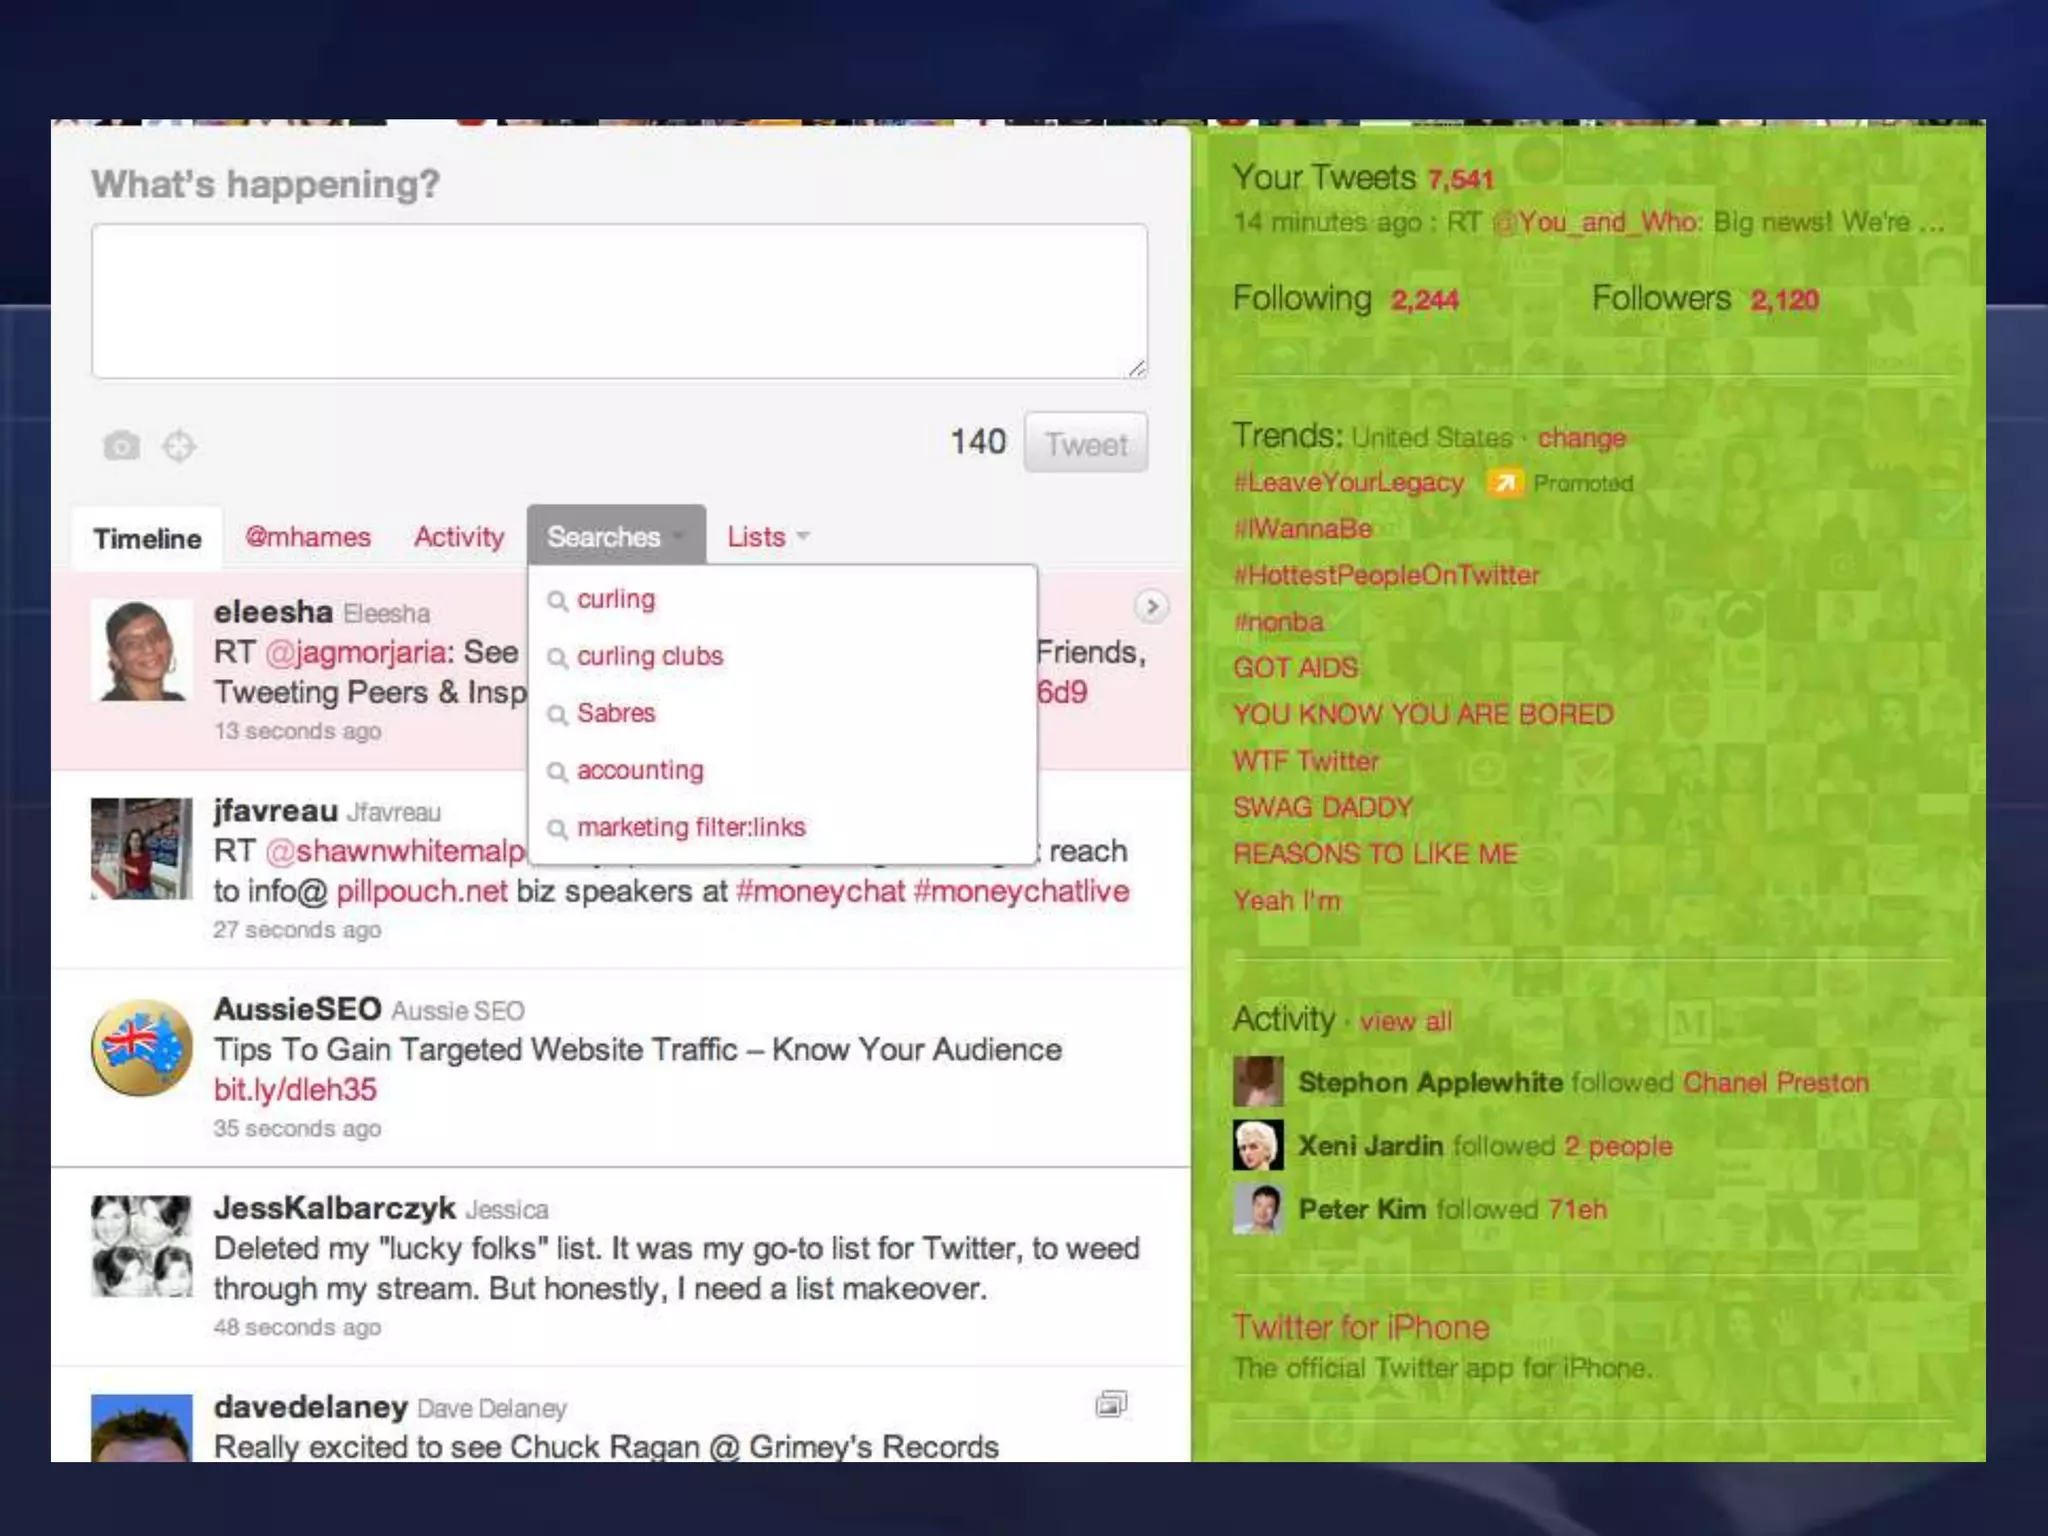Viewport: 2048px width, 1536px height.
Task: Open the #HottestPeopleOnTwitter trend
Action: 1386,575
